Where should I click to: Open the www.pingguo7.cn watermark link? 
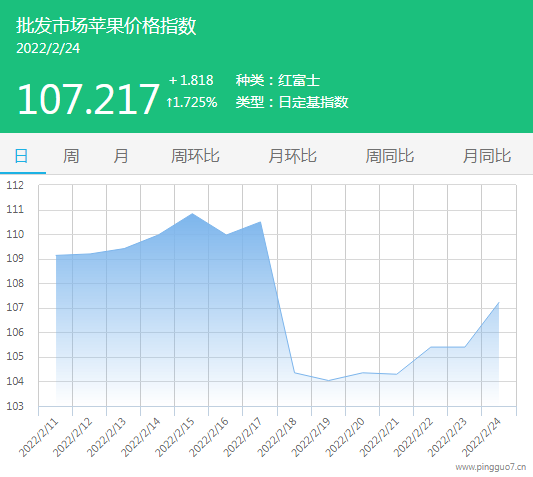click(491, 467)
